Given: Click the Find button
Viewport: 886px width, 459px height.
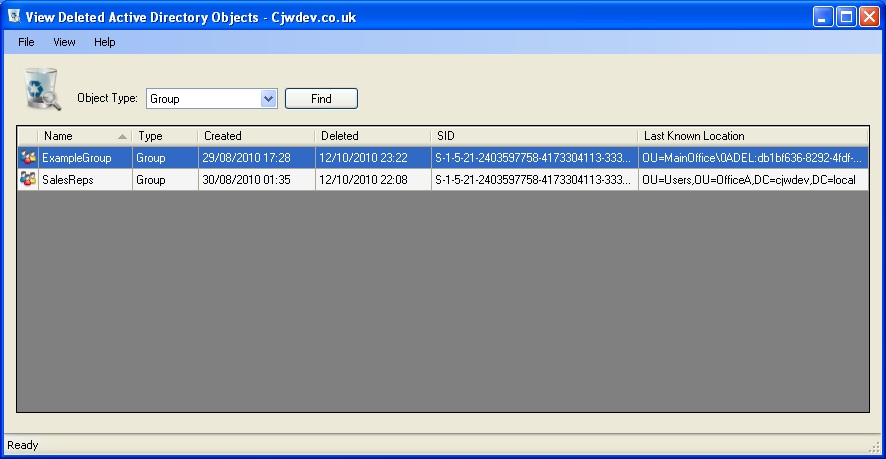Looking at the screenshot, I should [321, 99].
